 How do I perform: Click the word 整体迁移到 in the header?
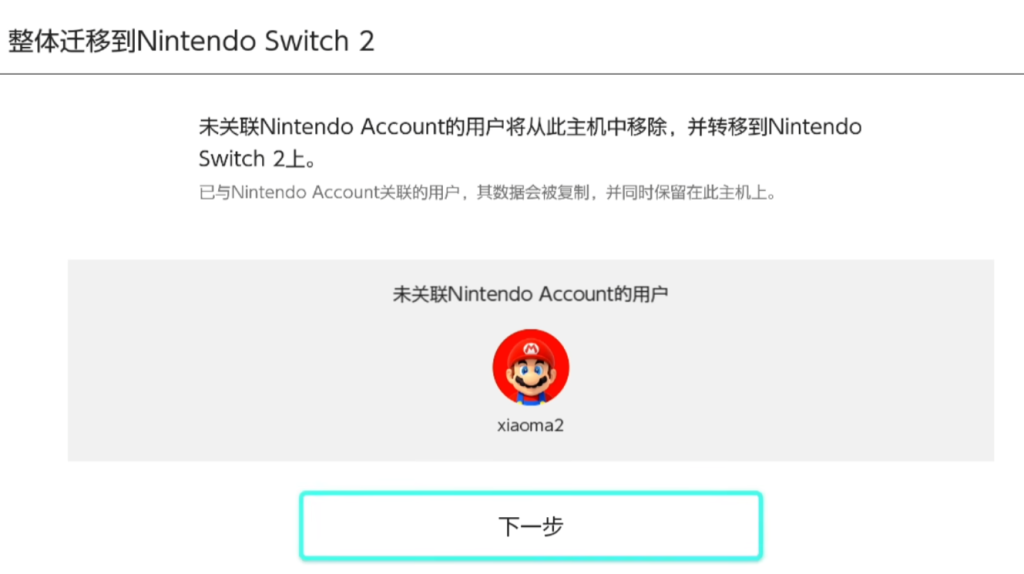point(72,41)
